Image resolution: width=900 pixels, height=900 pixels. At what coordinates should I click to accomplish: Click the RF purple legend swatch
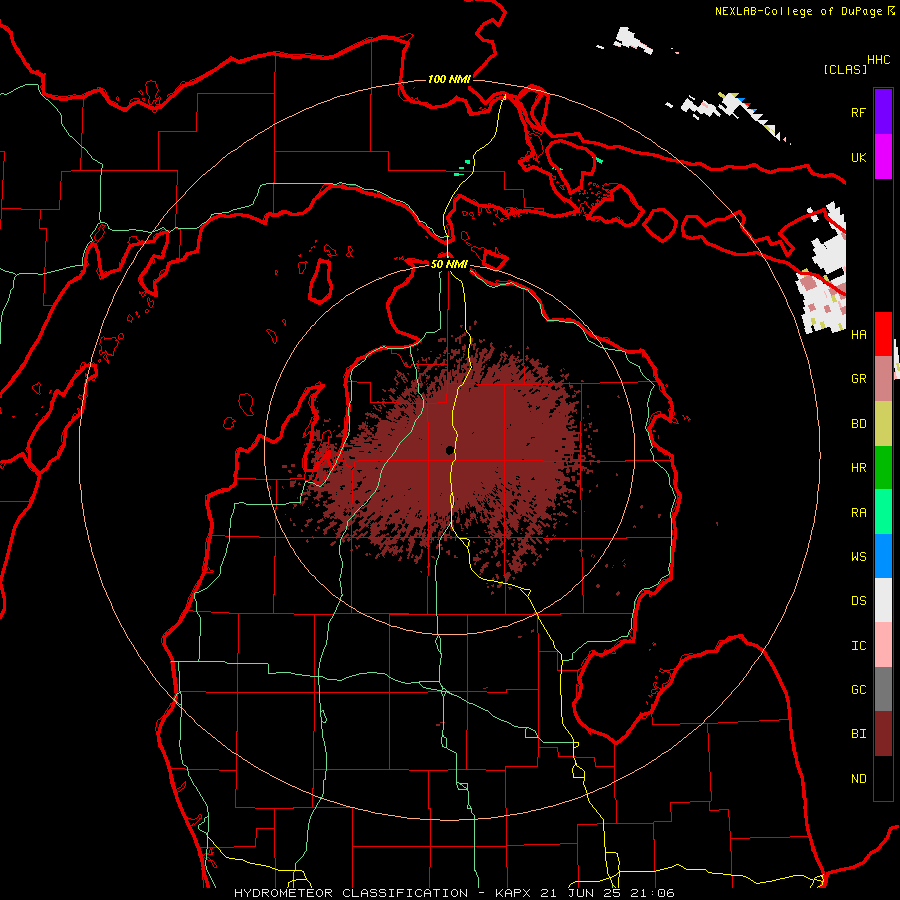(x=883, y=112)
